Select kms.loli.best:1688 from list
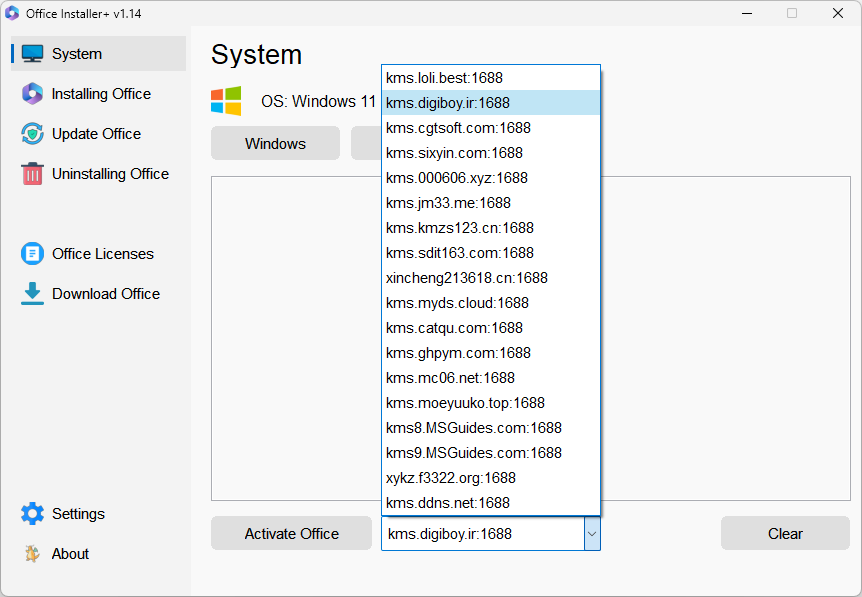The height and width of the screenshot is (597, 862). pyautogui.click(x=491, y=78)
